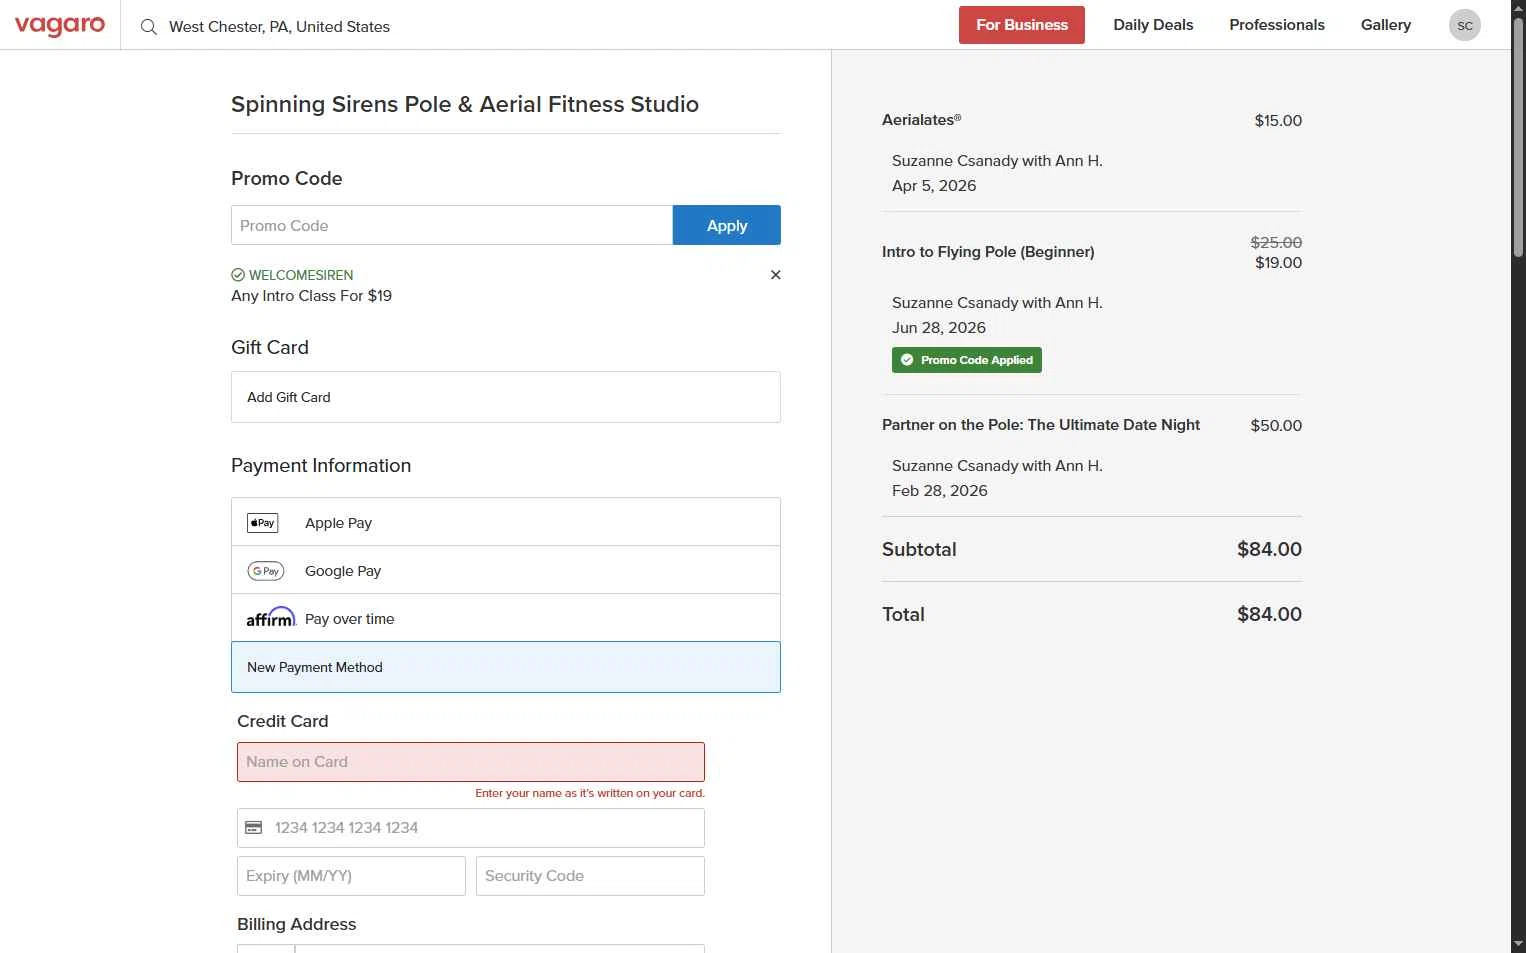Image resolution: width=1526 pixels, height=953 pixels.
Task: Click the Subtotal $84.00 amount
Action: point(1269,549)
